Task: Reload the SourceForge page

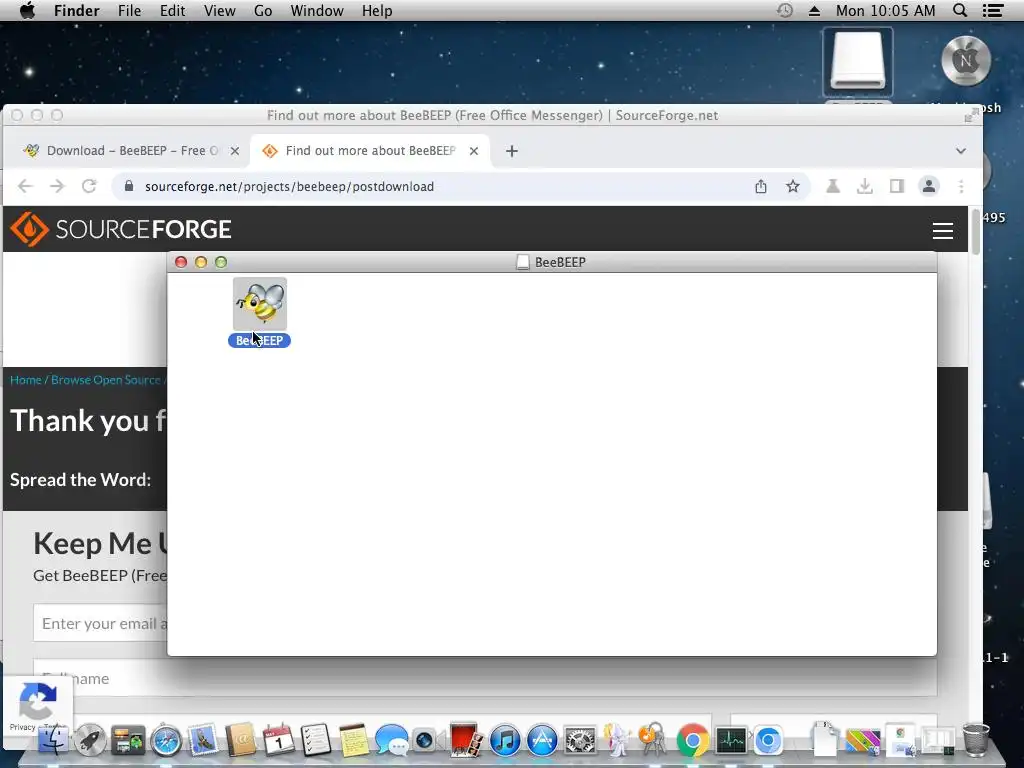Action: coord(89,186)
